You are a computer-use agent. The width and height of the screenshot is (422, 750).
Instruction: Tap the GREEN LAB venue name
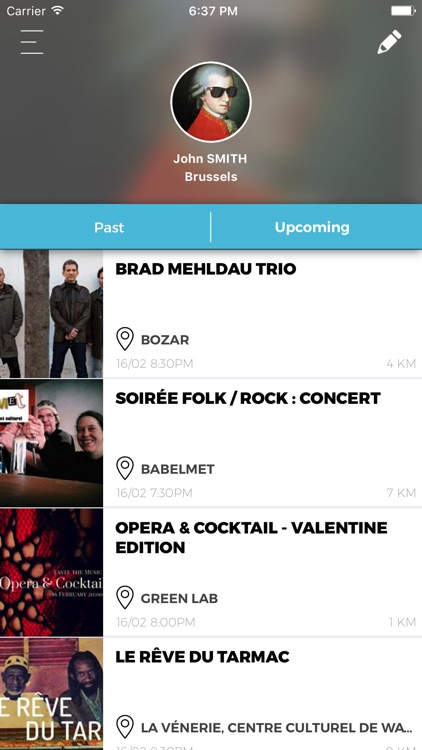[179, 598]
